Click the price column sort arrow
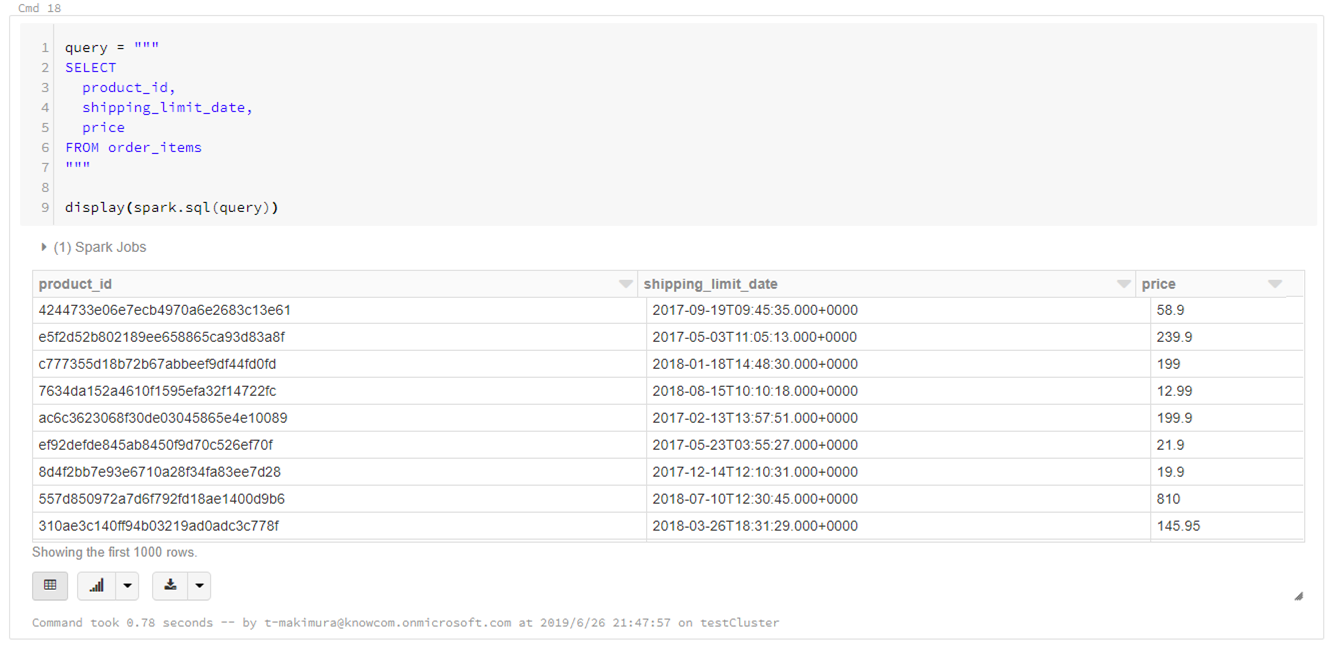This screenshot has height=646, width=1330. pos(1275,284)
